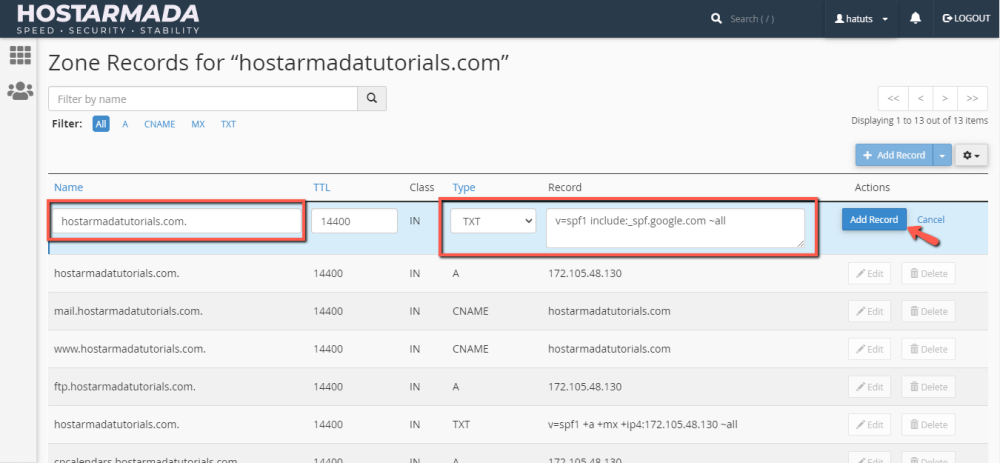
Task: Click the notifications bell icon
Action: click(915, 18)
